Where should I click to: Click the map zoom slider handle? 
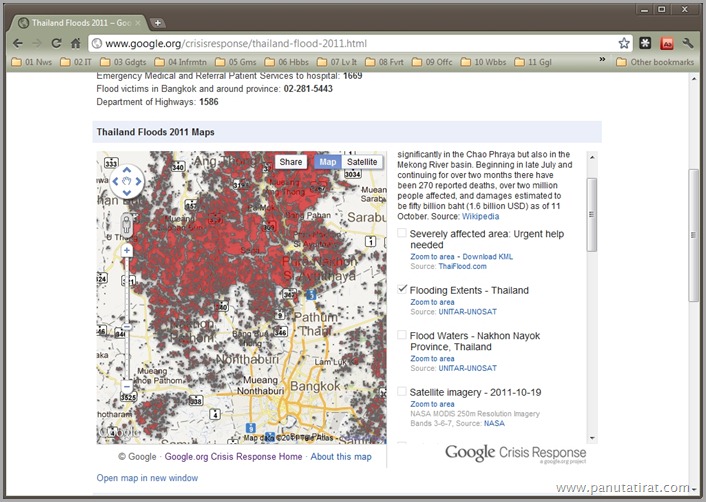[127, 326]
